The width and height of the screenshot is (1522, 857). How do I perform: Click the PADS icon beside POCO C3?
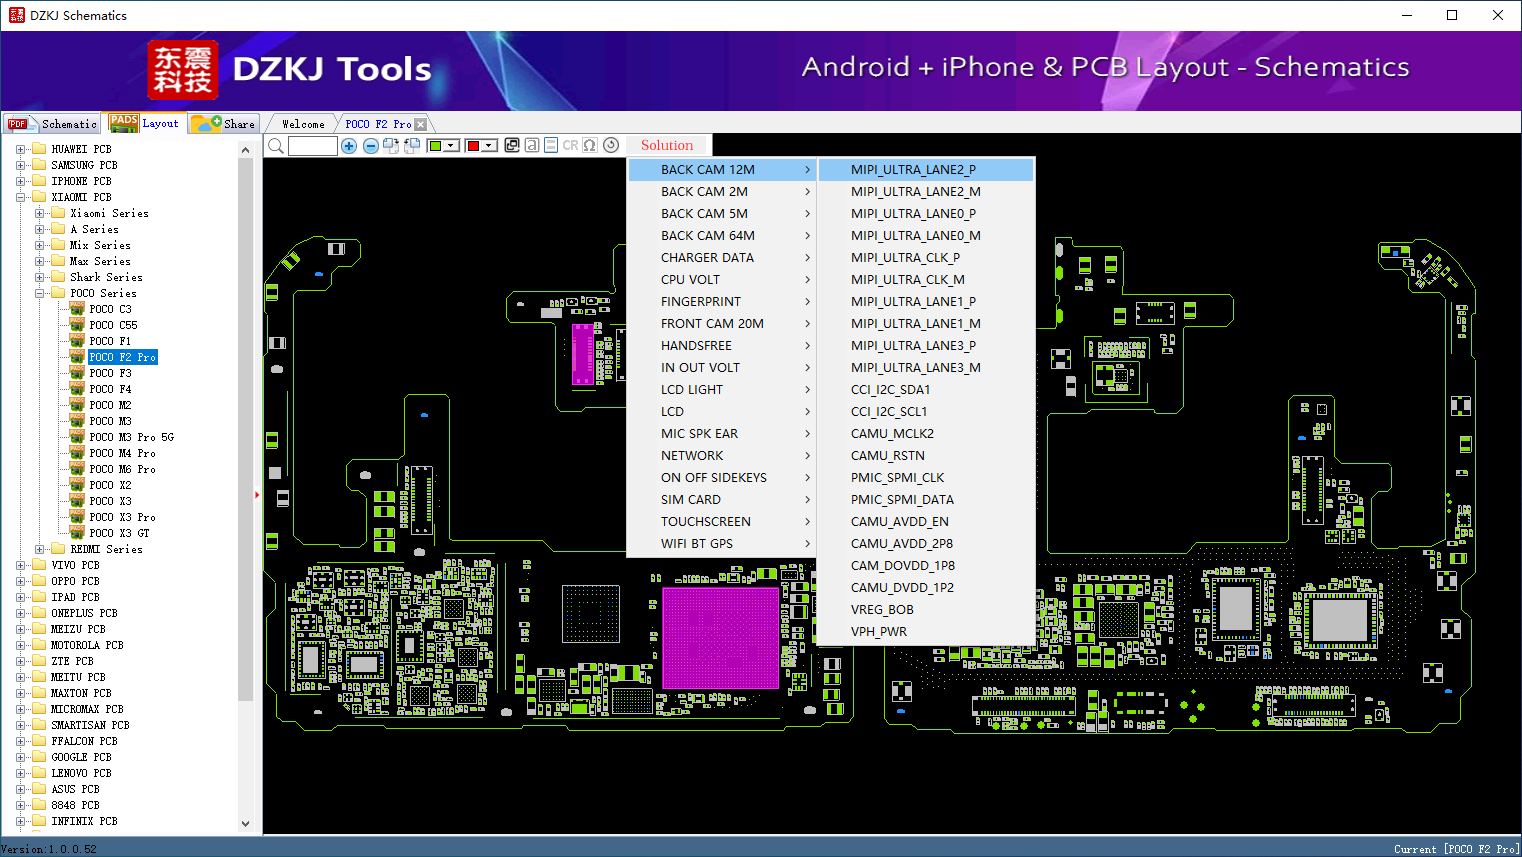coord(77,309)
